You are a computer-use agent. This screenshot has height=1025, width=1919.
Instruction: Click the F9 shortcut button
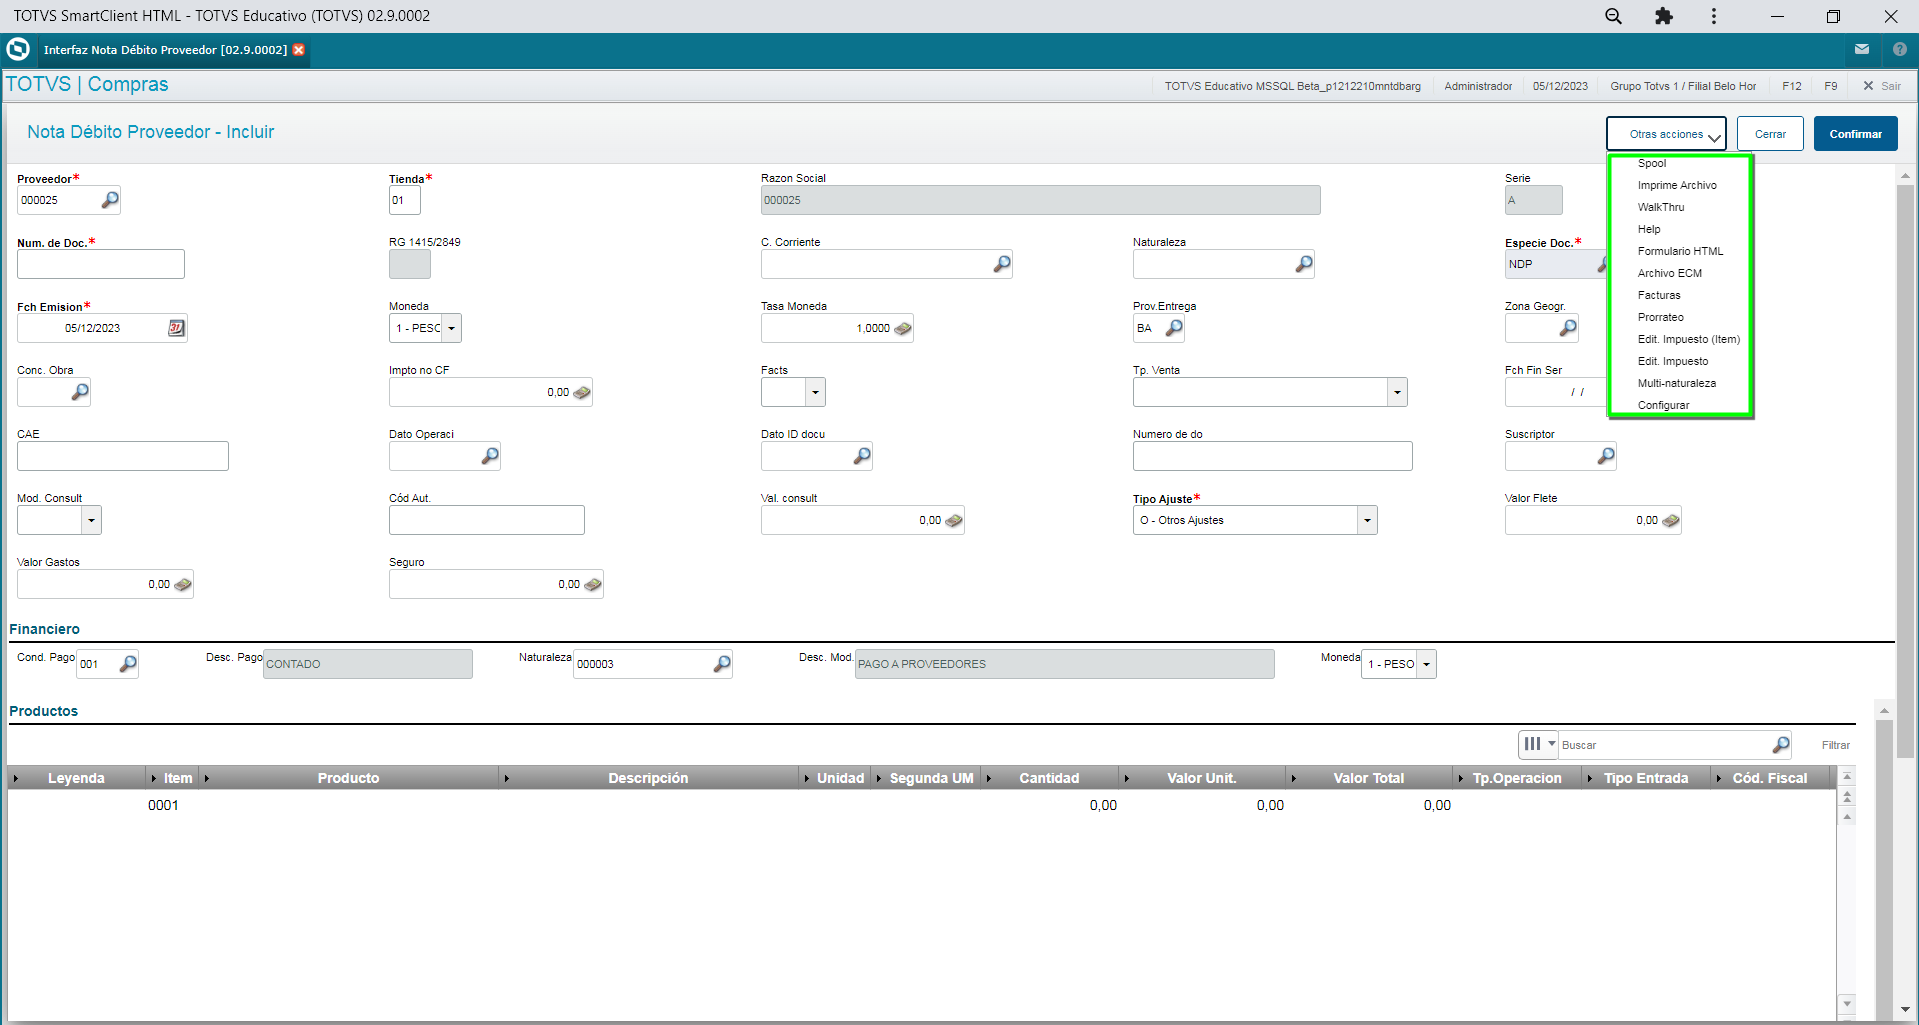pyautogui.click(x=1830, y=86)
